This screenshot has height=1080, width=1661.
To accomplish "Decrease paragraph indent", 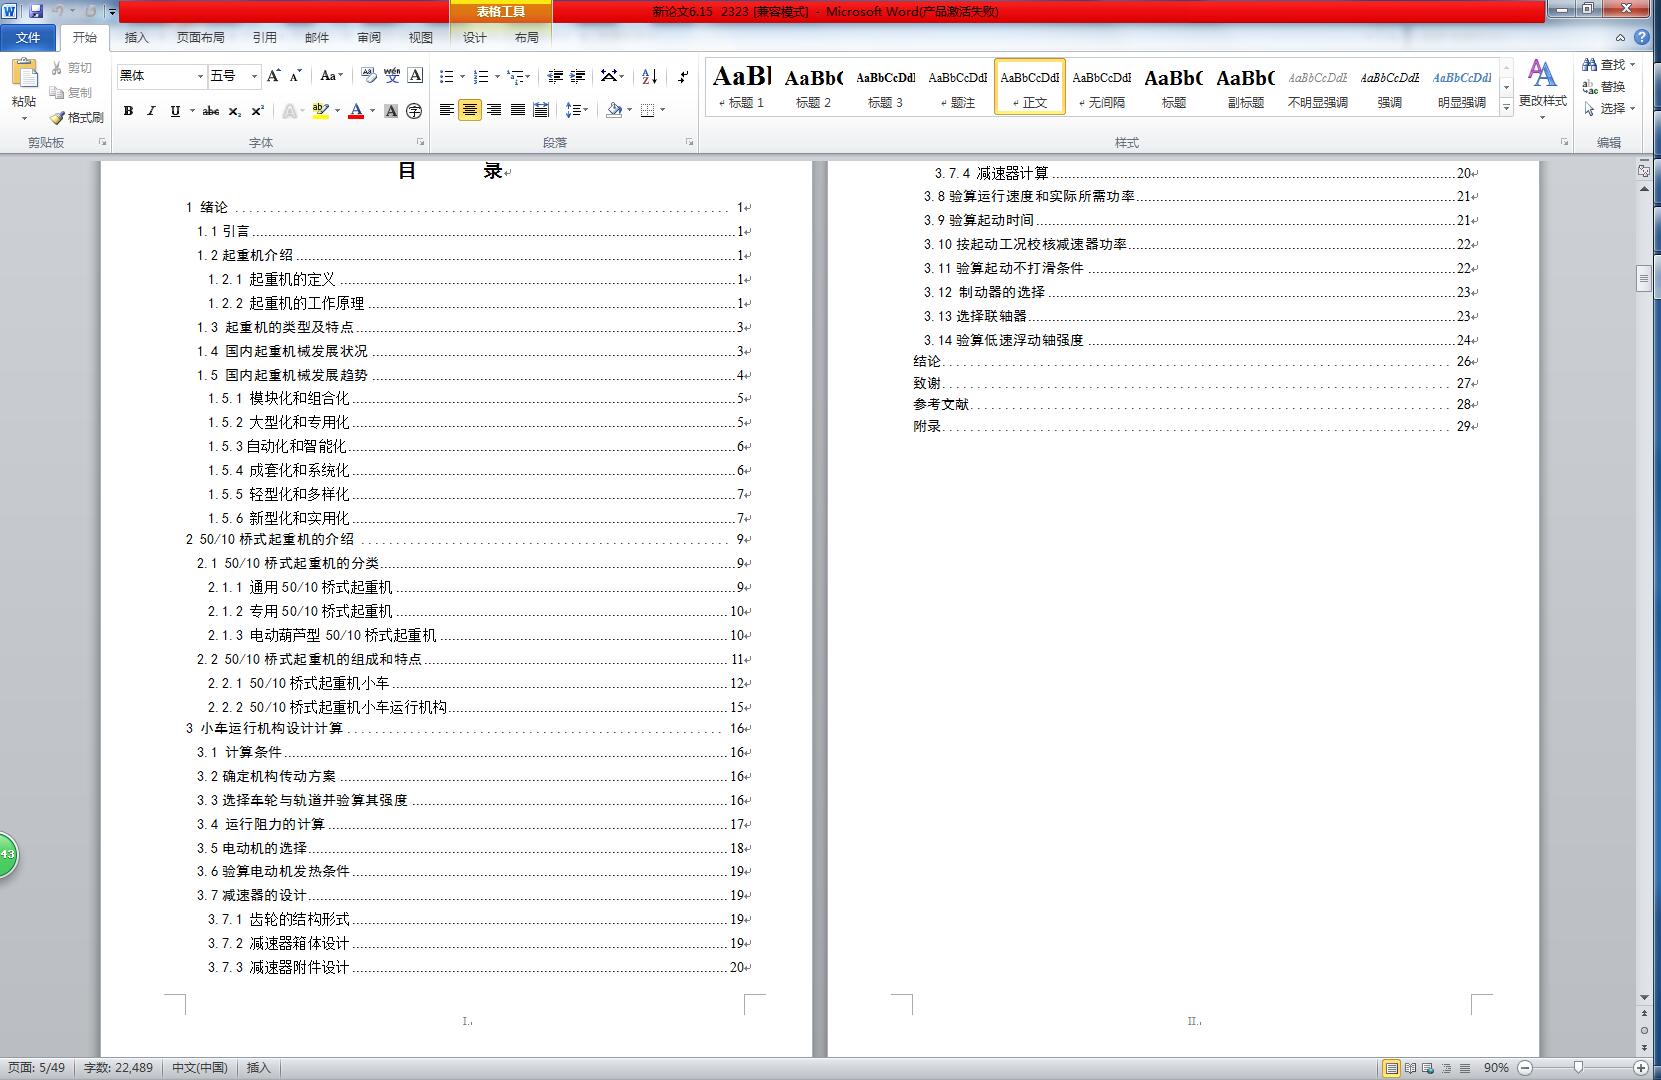I will pyautogui.click(x=555, y=76).
